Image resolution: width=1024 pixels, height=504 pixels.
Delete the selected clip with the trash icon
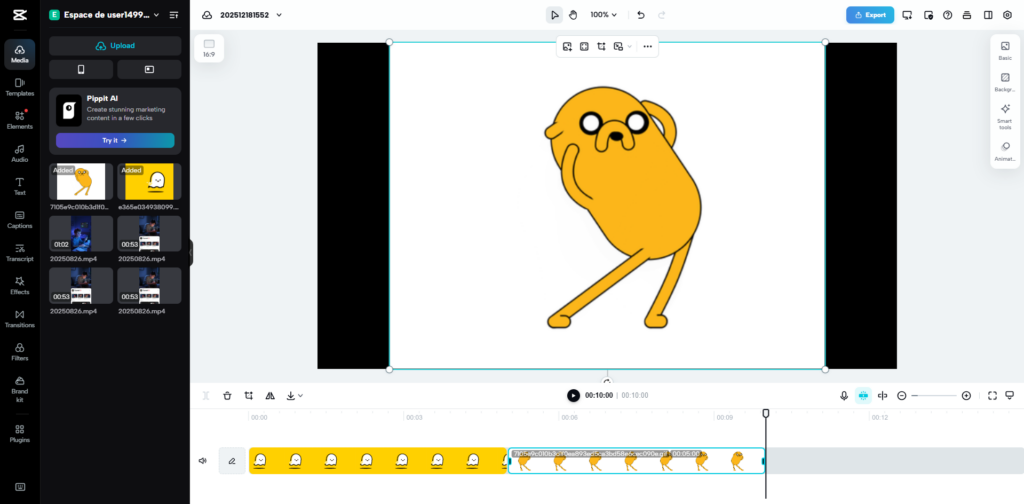(227, 396)
